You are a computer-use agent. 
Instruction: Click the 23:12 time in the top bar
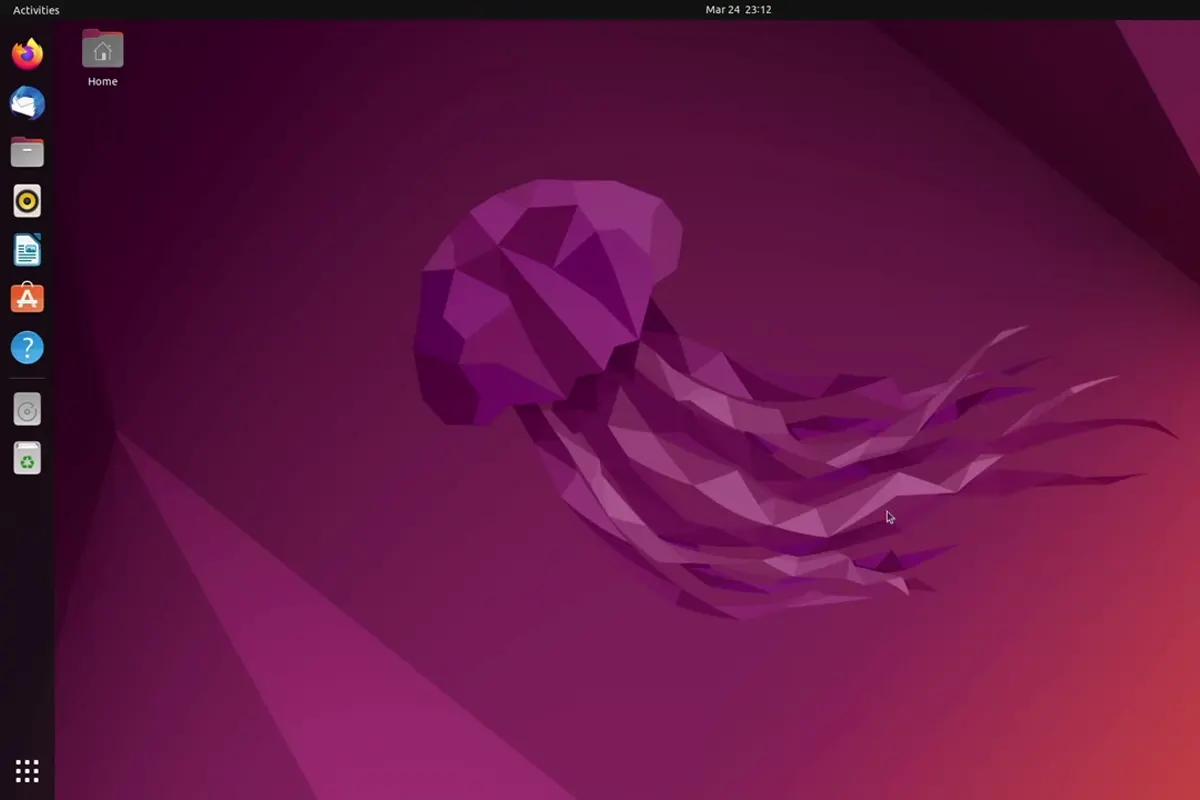click(x=757, y=10)
